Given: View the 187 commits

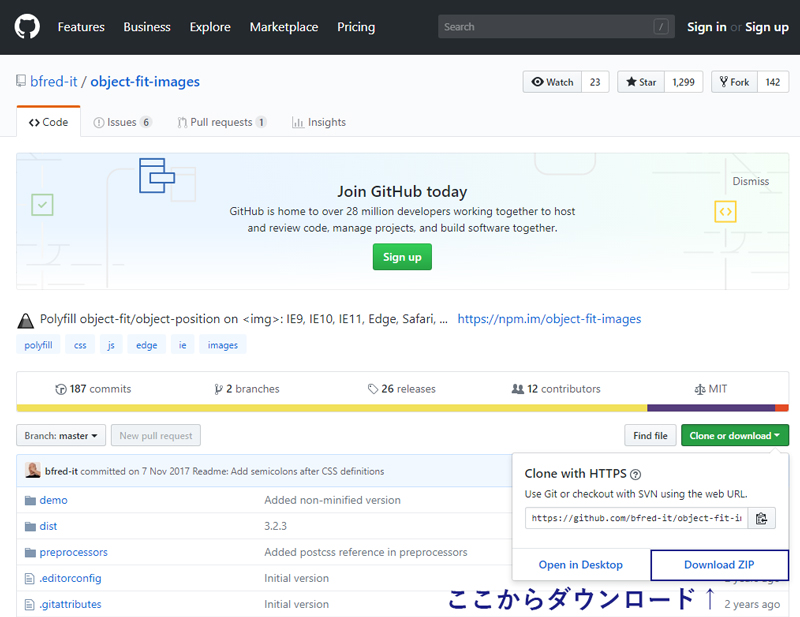Looking at the screenshot, I should point(93,389).
